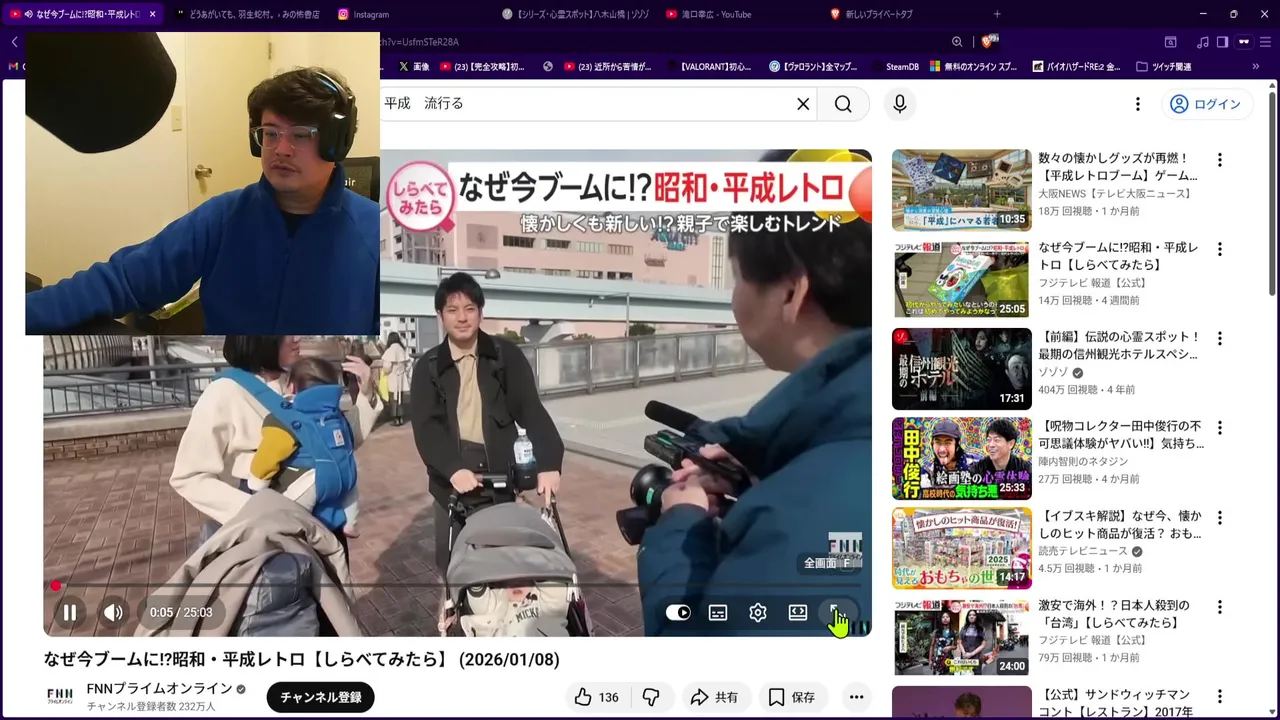1280x720 pixels.
Task: Open menu for the イブスキ解説 video
Action: point(1219,517)
